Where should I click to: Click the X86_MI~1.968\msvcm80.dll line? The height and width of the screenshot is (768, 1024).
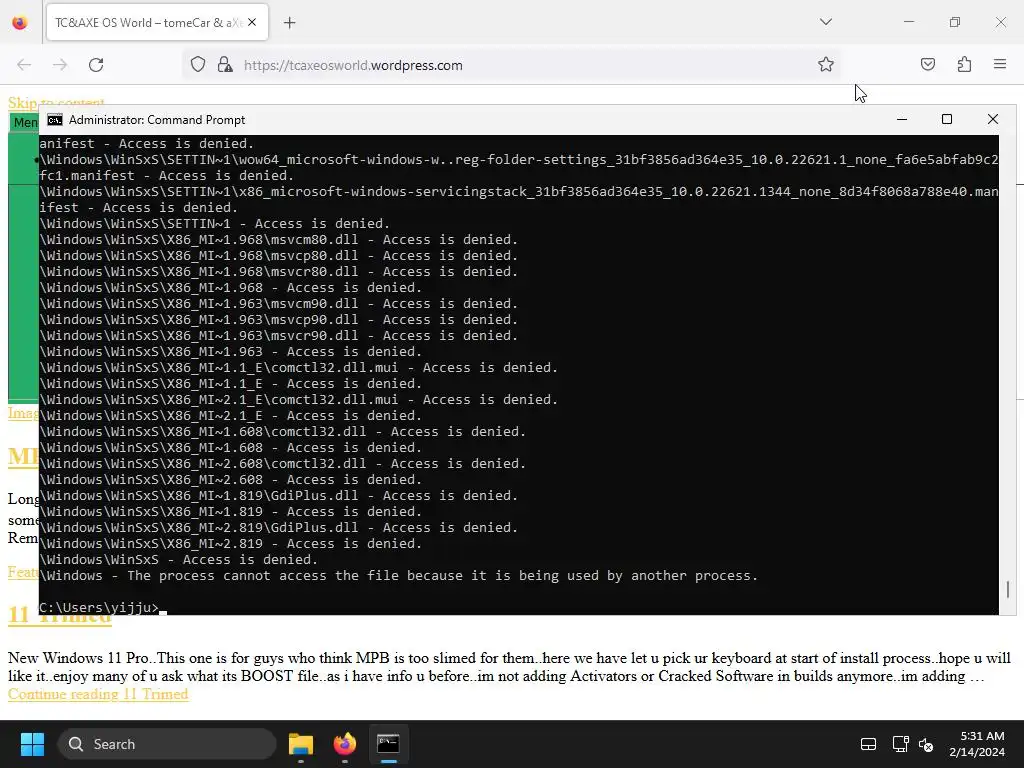278,240
